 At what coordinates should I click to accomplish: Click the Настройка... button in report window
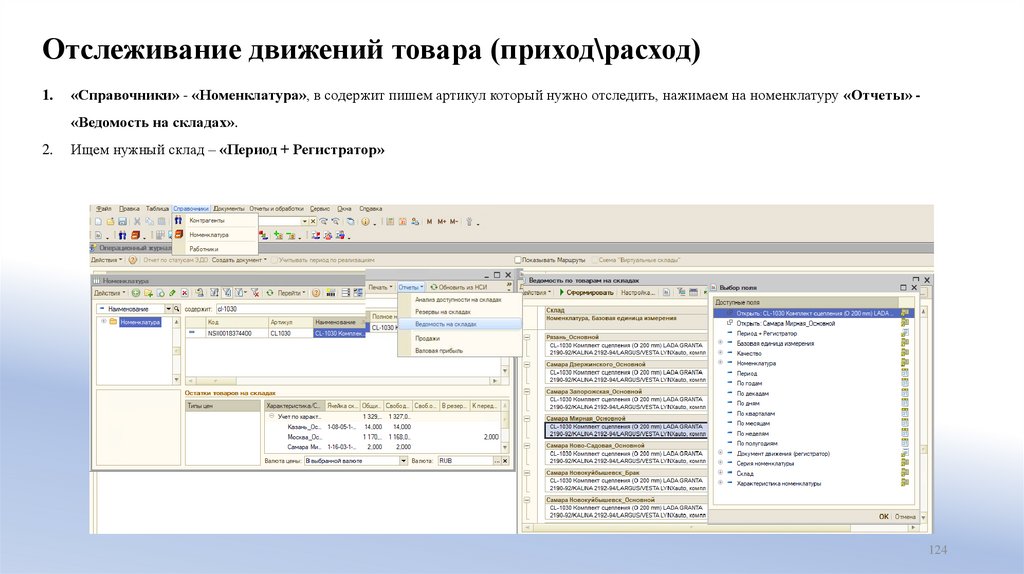(x=637, y=293)
